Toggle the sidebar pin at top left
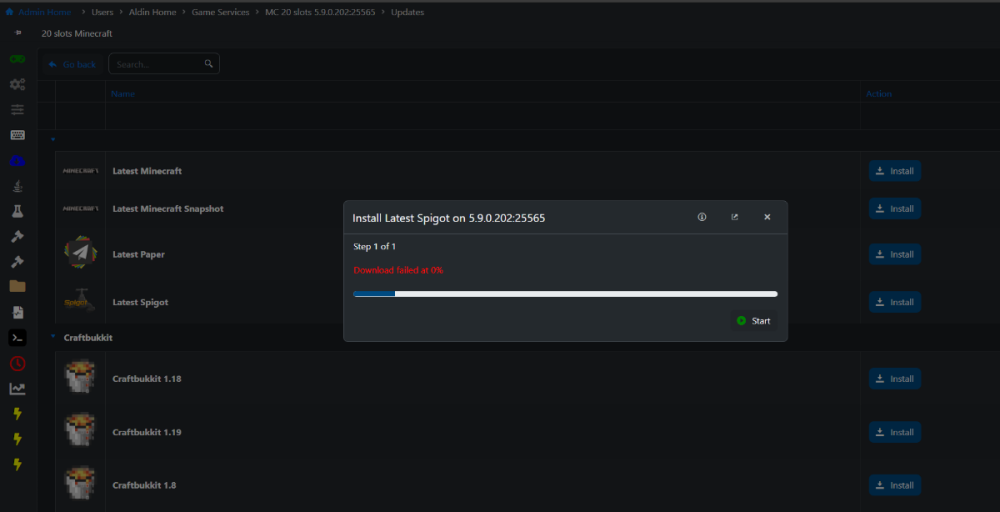Viewport: 1000px width, 512px height. point(18,33)
